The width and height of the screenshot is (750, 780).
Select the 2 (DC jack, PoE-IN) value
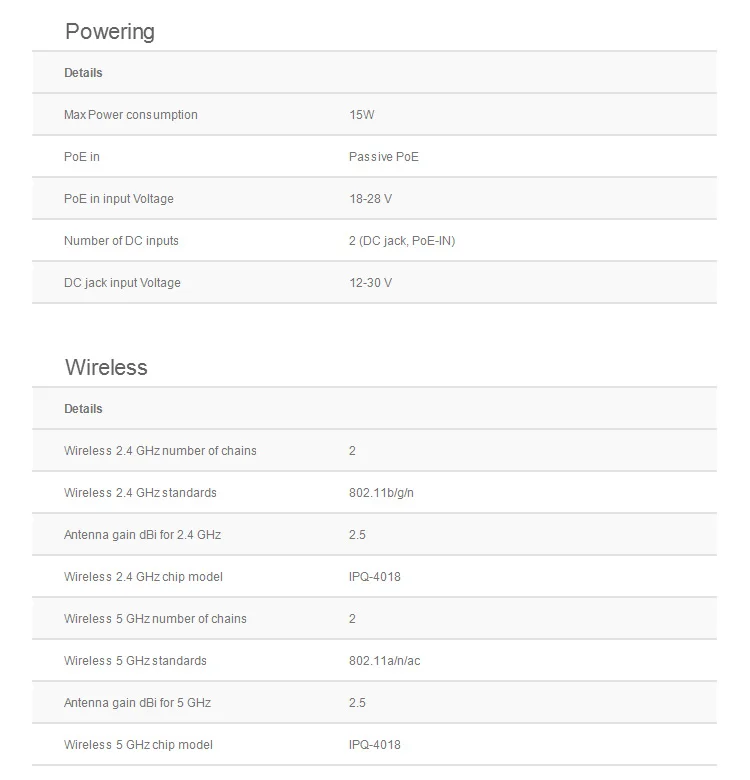(x=402, y=241)
